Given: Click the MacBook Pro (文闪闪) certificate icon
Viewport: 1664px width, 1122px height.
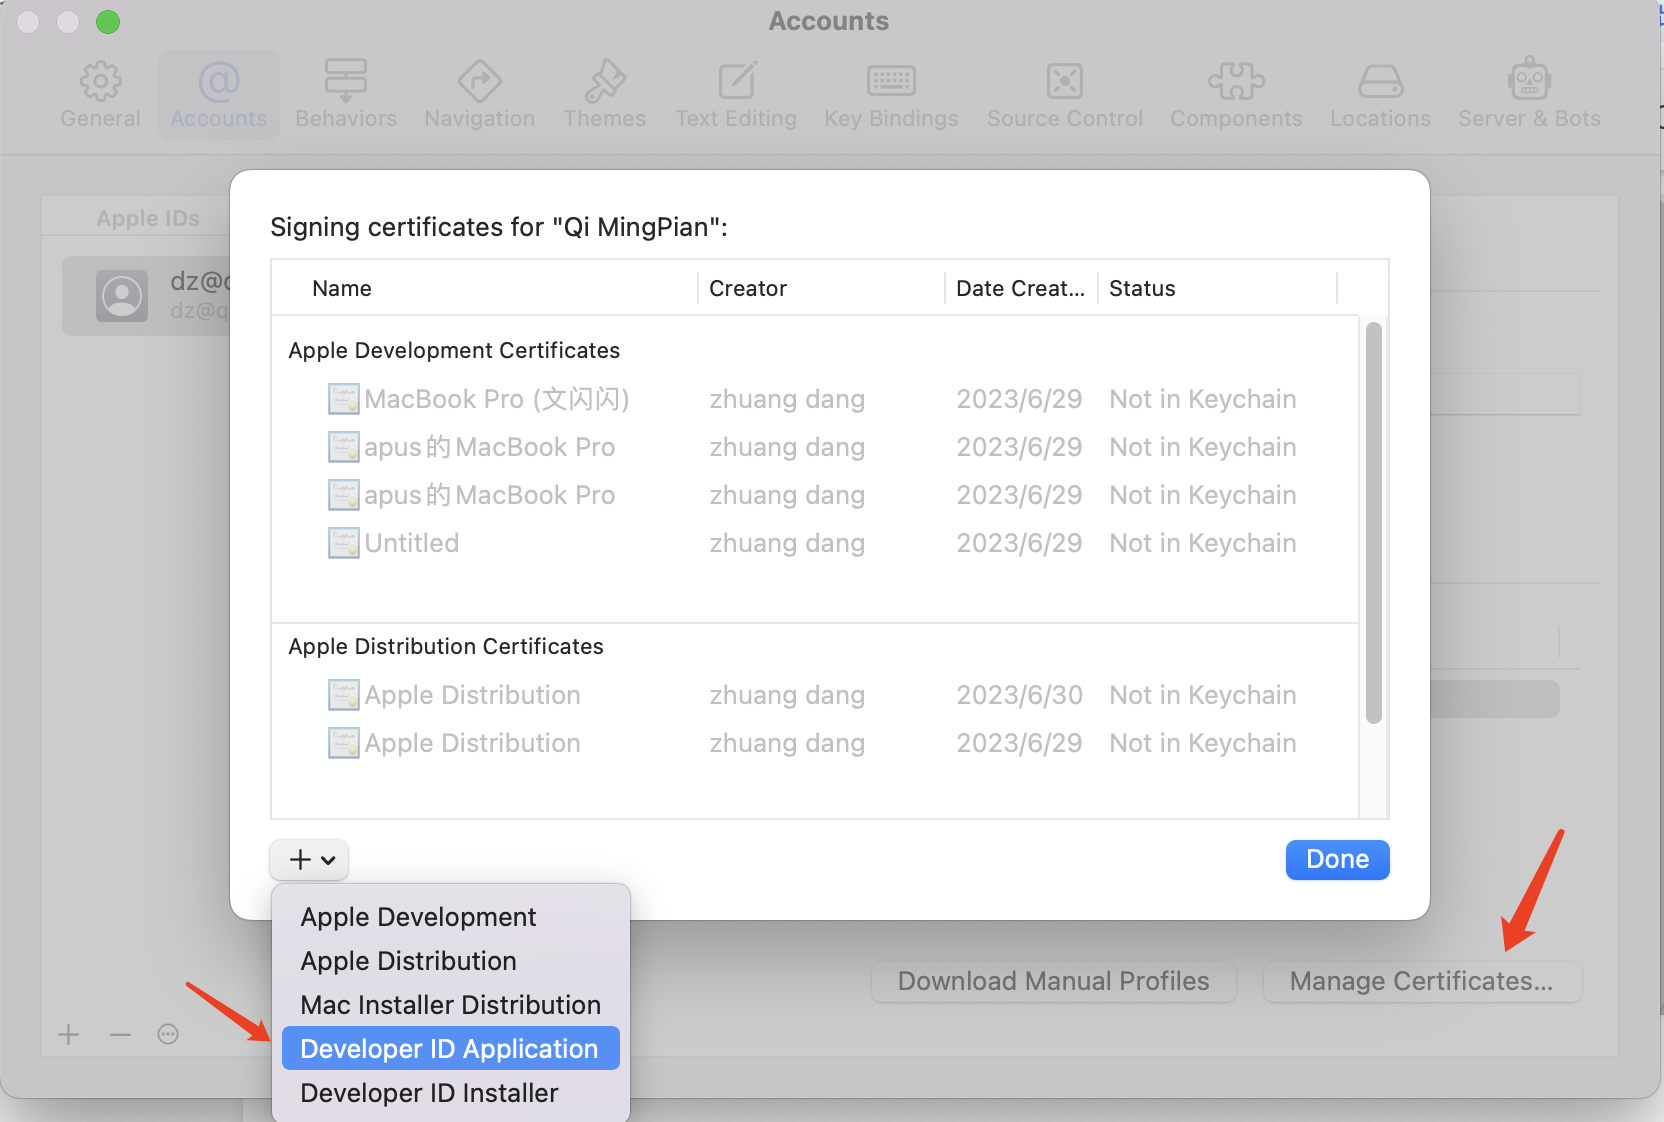Looking at the screenshot, I should click(x=343, y=399).
